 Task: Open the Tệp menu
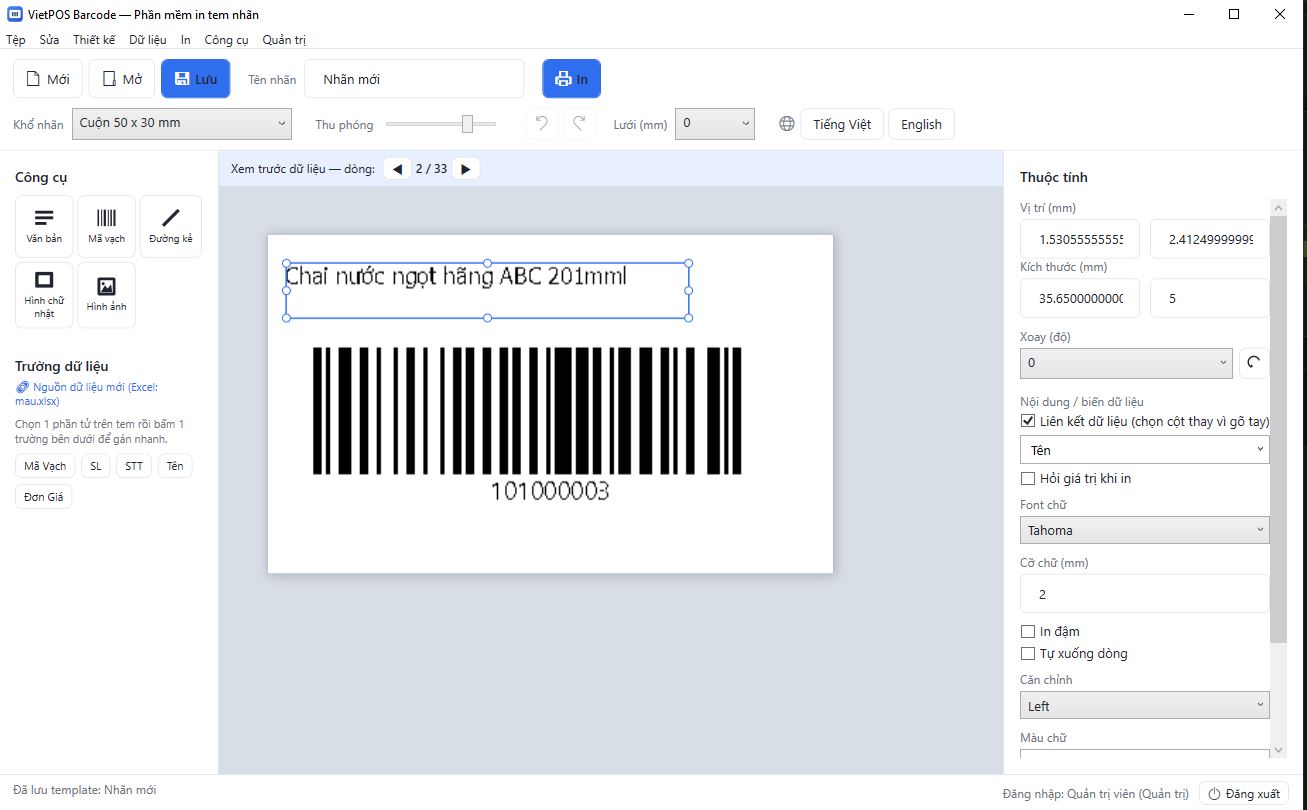[16, 40]
